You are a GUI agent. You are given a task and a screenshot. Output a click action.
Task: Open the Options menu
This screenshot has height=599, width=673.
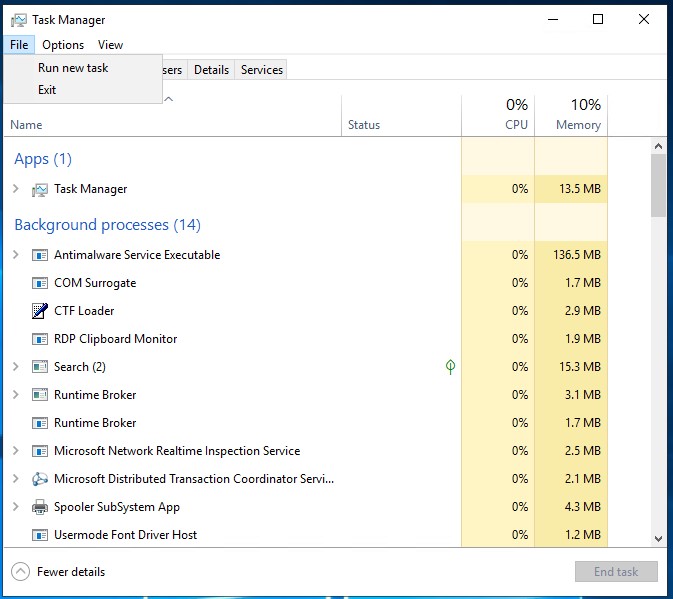[63, 45]
